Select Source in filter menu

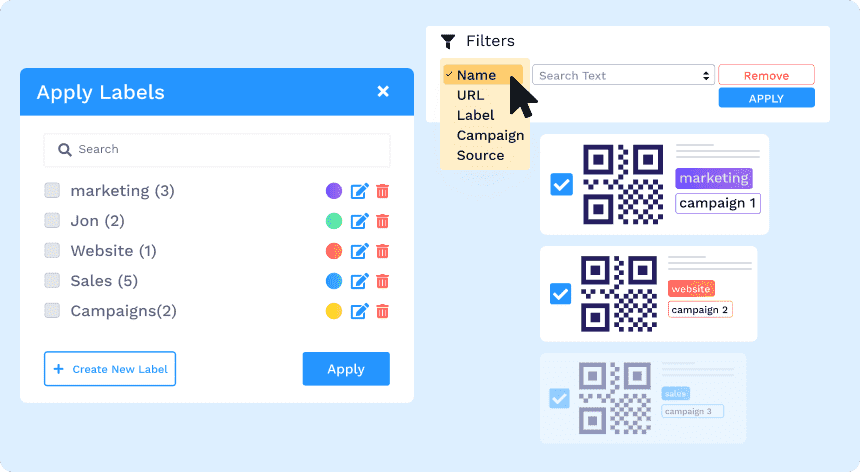click(480, 155)
